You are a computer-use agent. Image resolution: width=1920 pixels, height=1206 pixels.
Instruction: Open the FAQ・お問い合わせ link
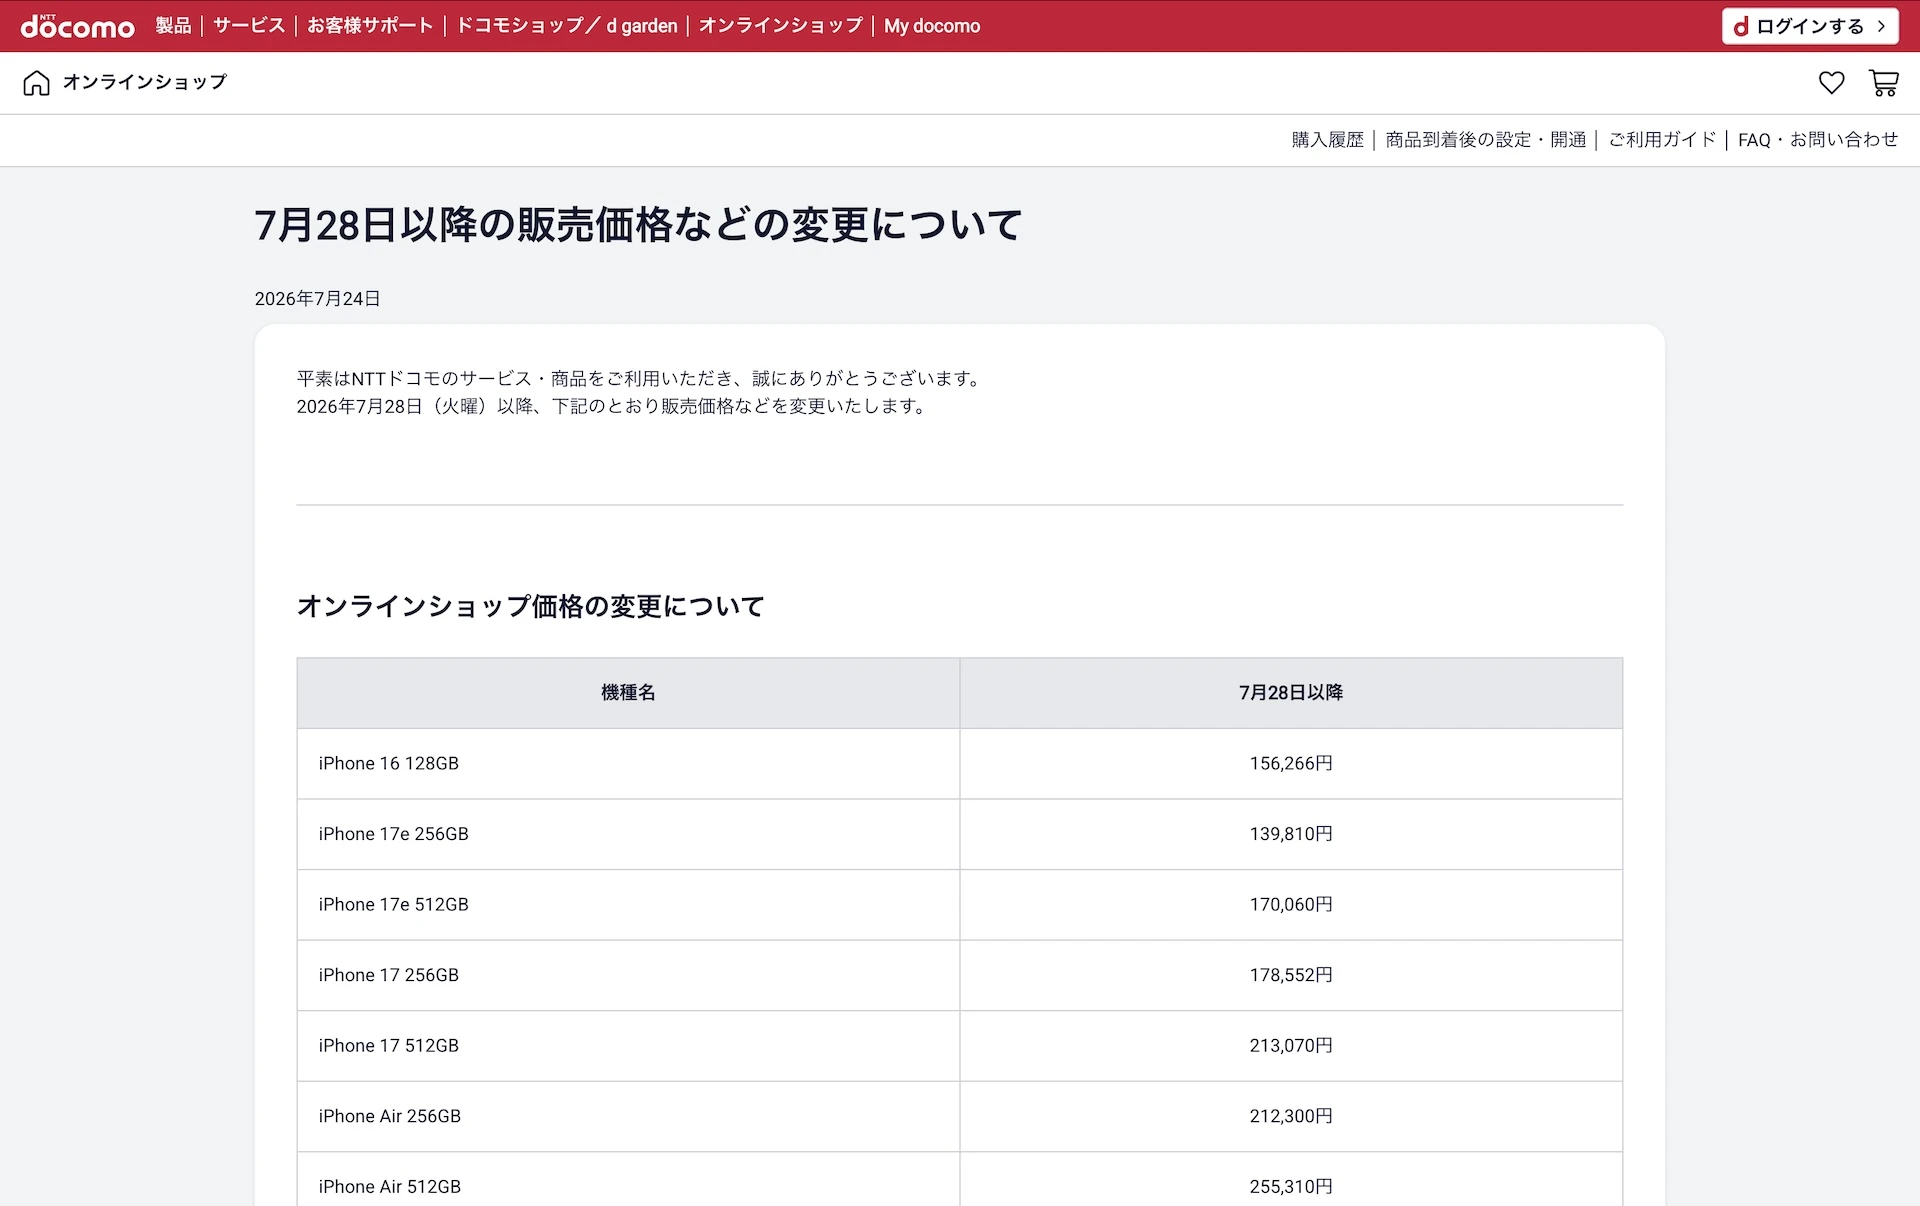point(1818,140)
